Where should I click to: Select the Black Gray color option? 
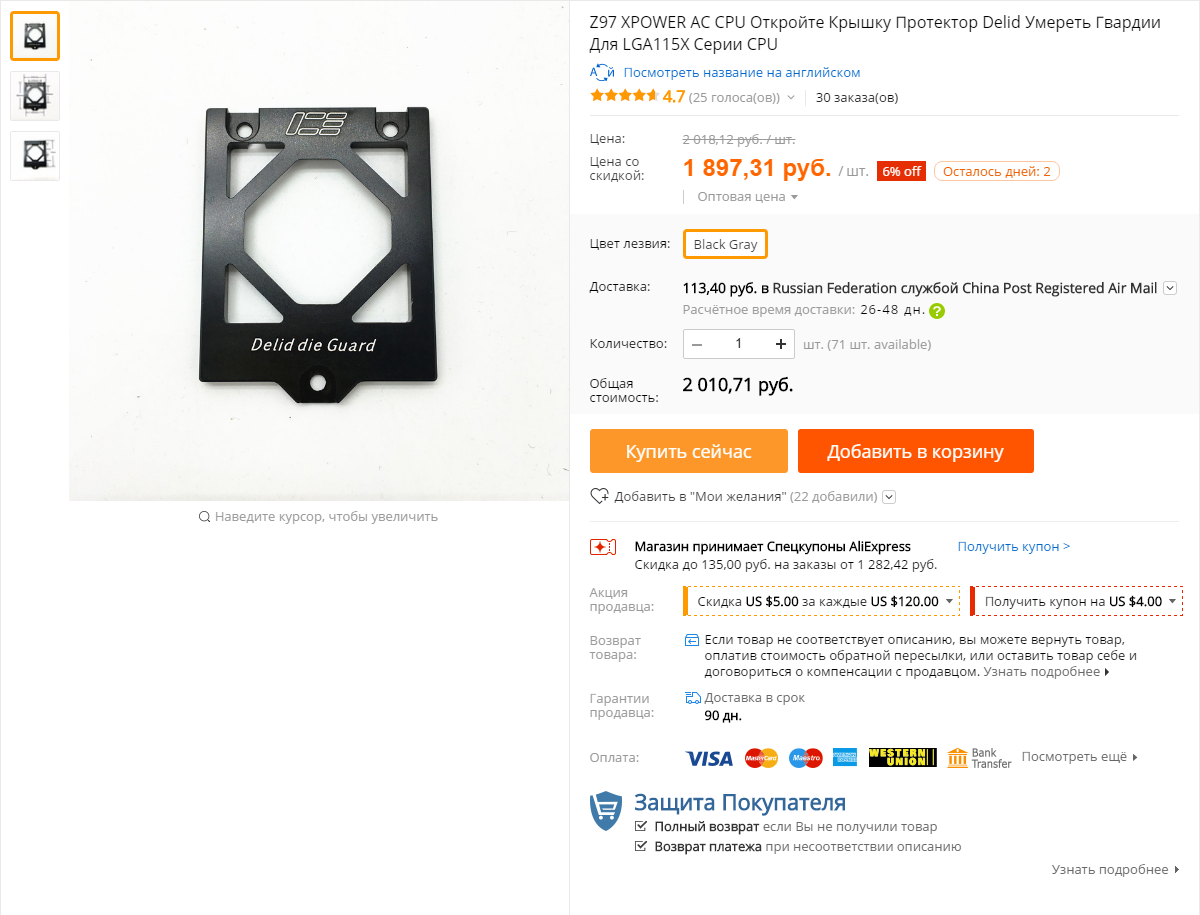pos(726,245)
